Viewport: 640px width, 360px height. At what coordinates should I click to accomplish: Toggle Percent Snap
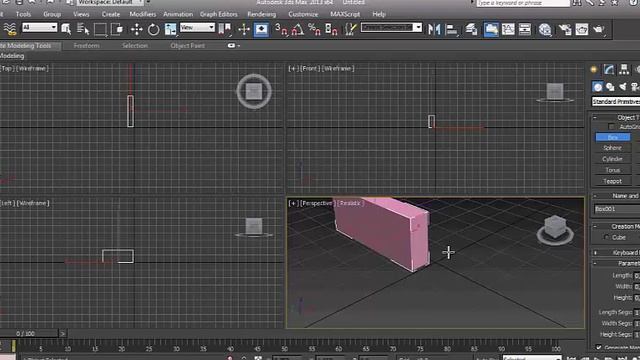pos(314,29)
